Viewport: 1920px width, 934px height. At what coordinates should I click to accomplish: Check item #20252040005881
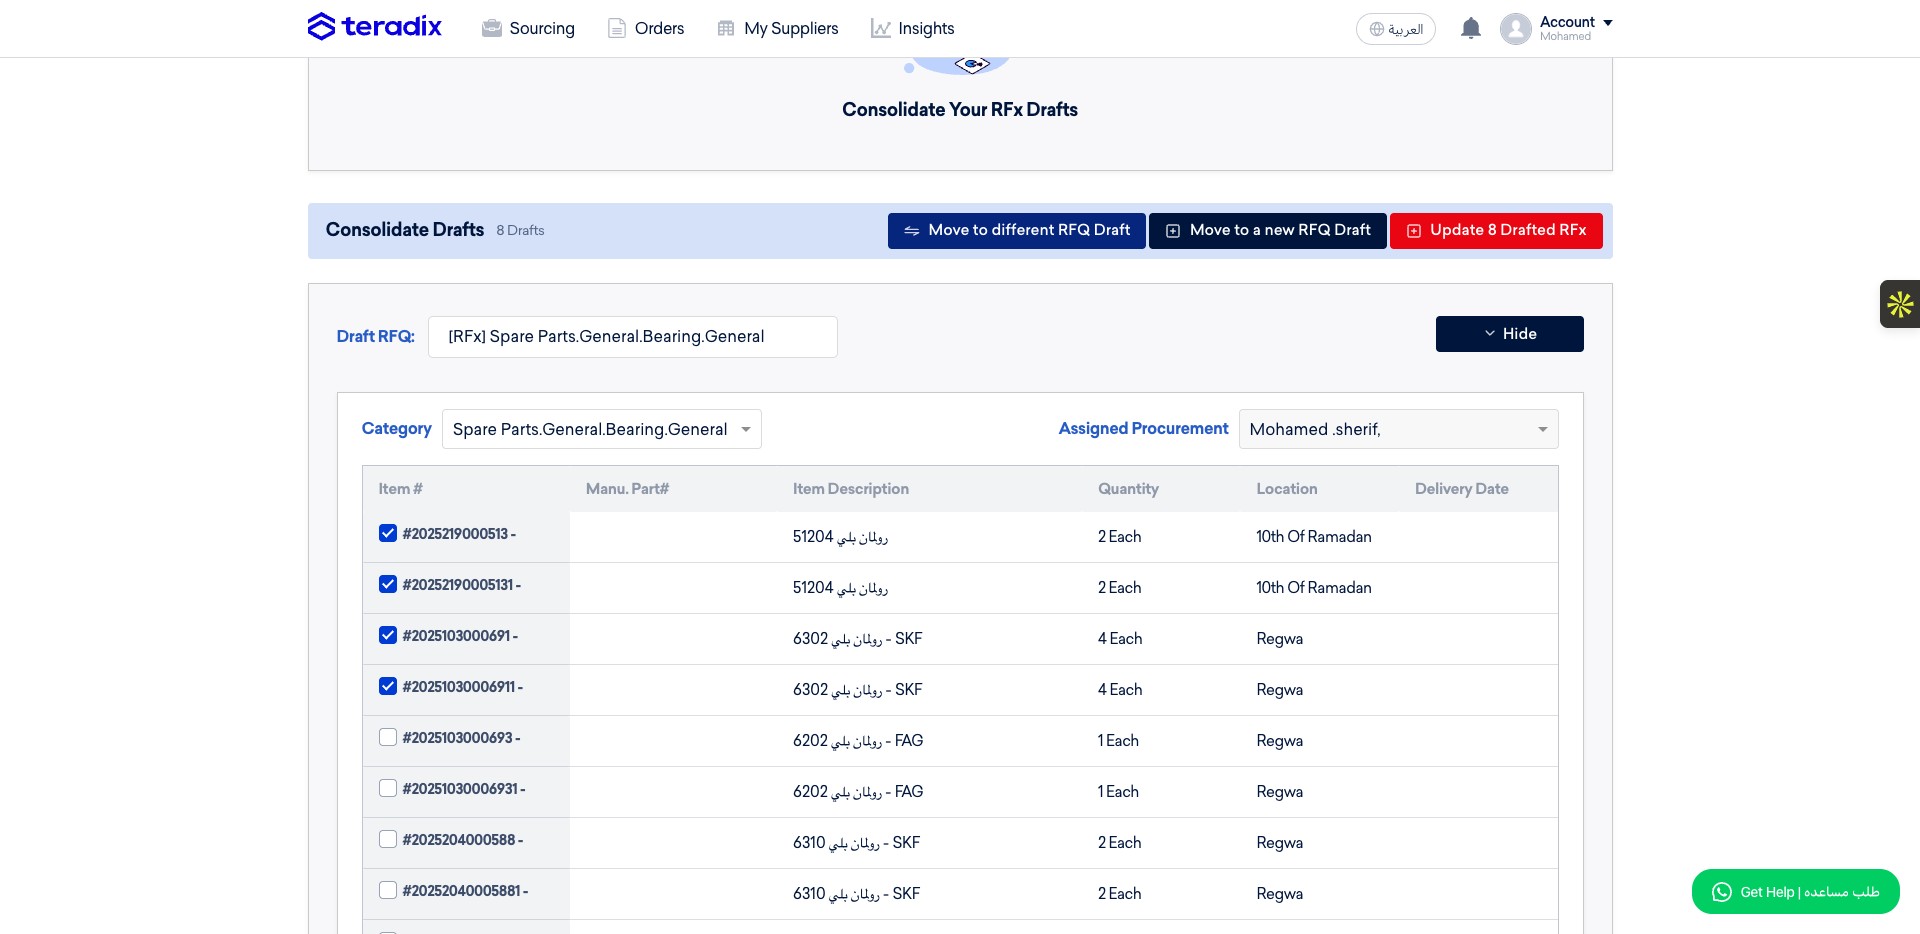[388, 890]
